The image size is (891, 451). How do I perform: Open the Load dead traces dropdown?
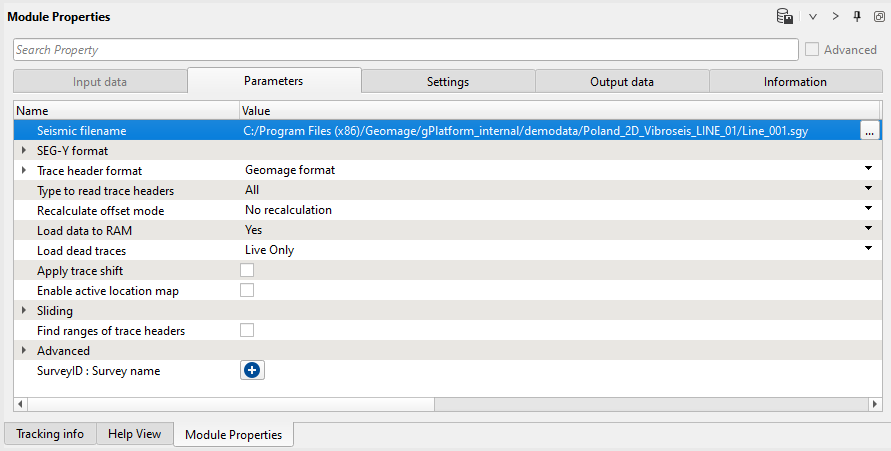pyautogui.click(x=869, y=250)
